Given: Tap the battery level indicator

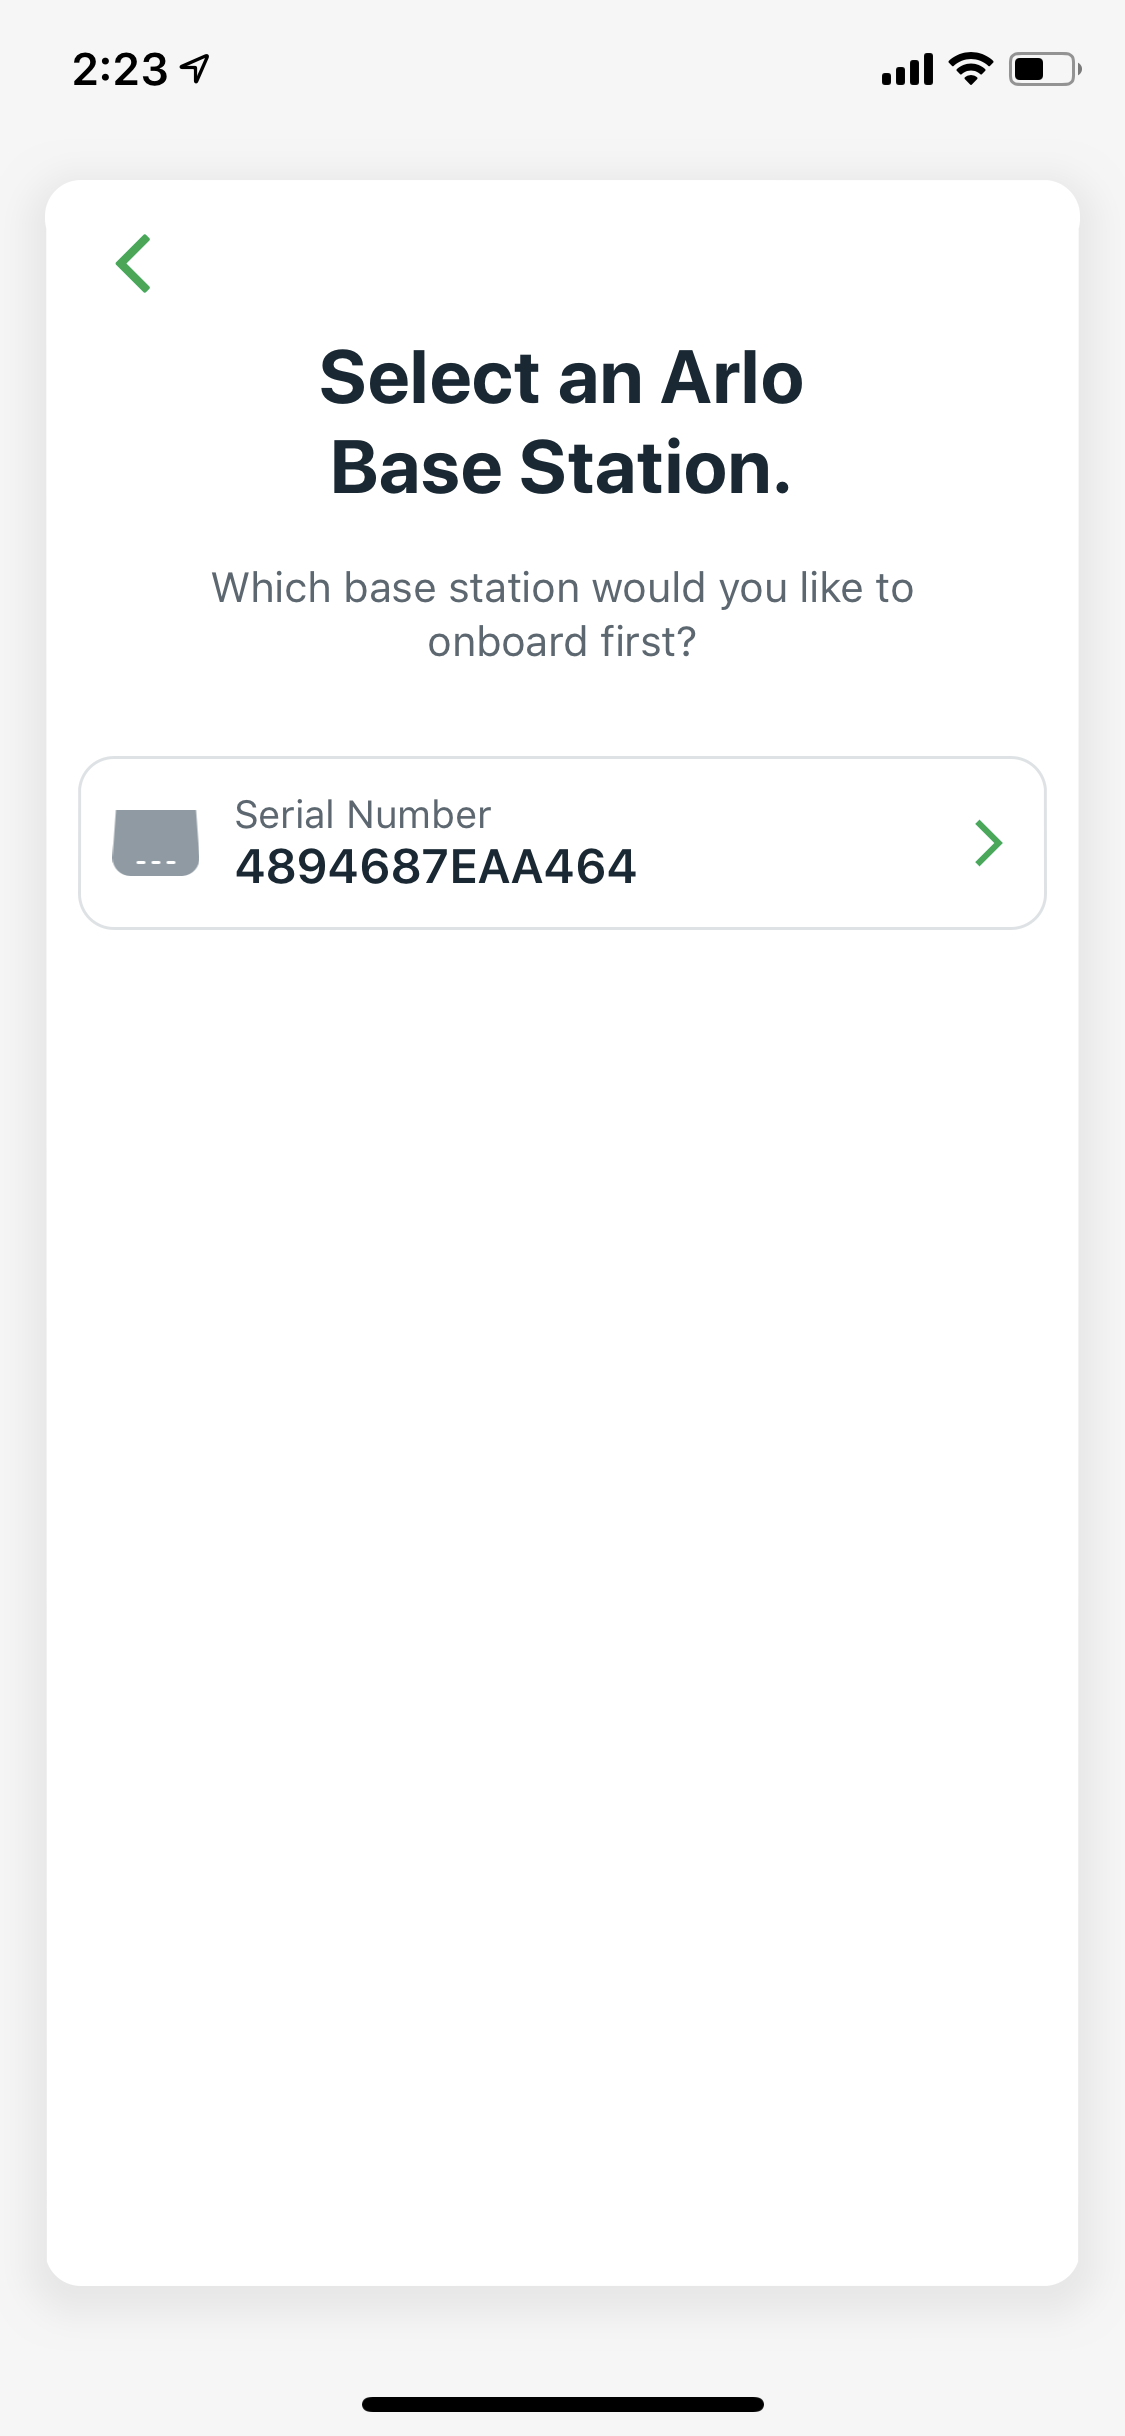Looking at the screenshot, I should tap(1044, 69).
